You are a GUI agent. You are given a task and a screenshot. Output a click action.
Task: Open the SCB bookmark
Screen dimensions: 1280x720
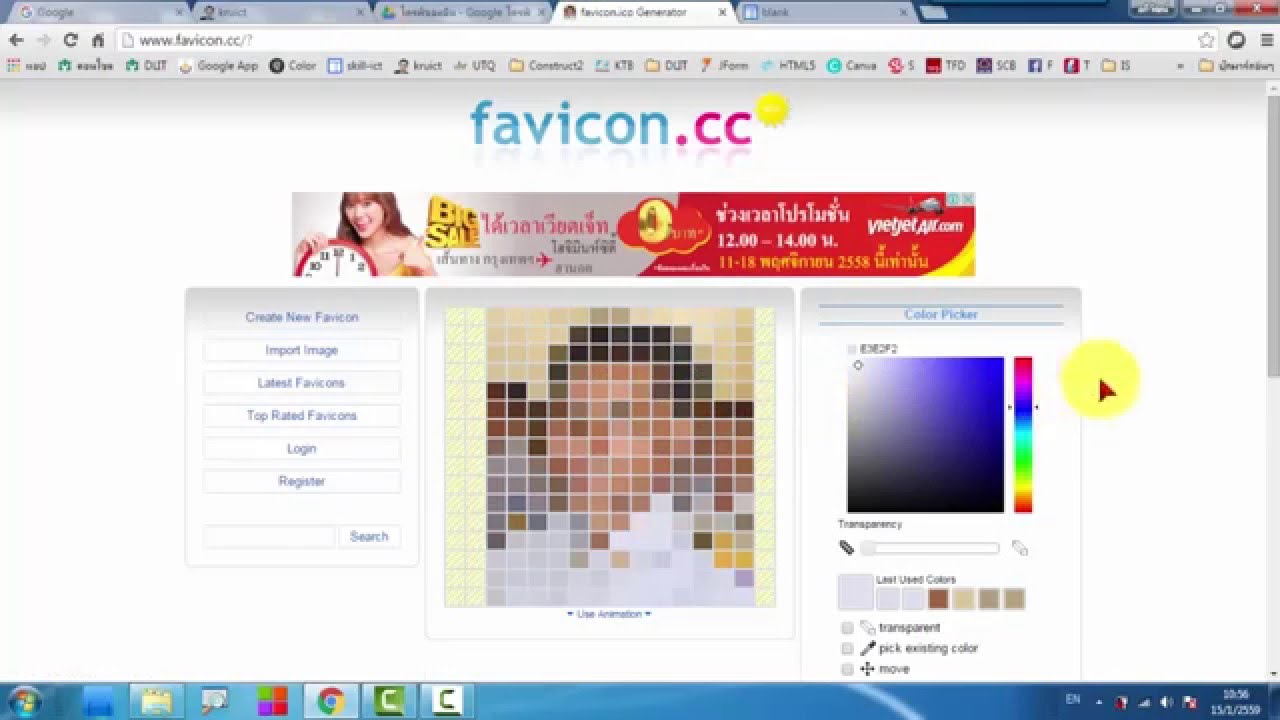tap(996, 66)
